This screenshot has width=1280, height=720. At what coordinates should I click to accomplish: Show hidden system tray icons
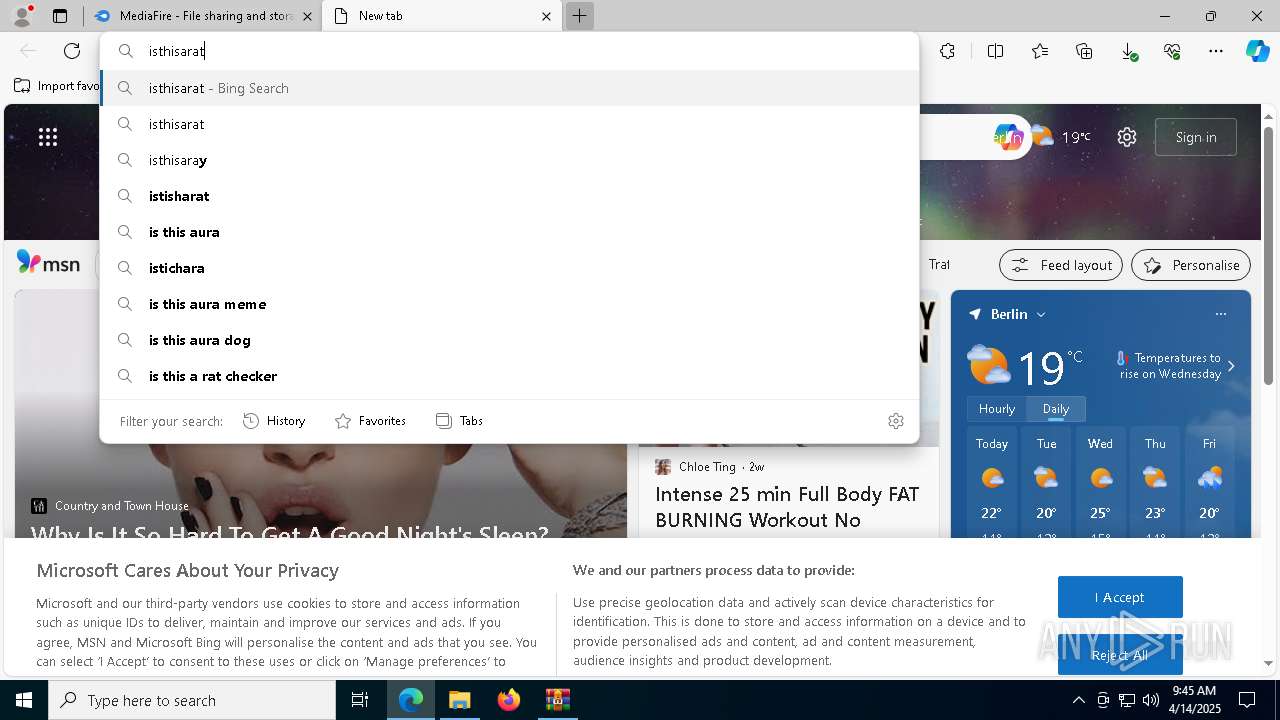tap(1078, 700)
